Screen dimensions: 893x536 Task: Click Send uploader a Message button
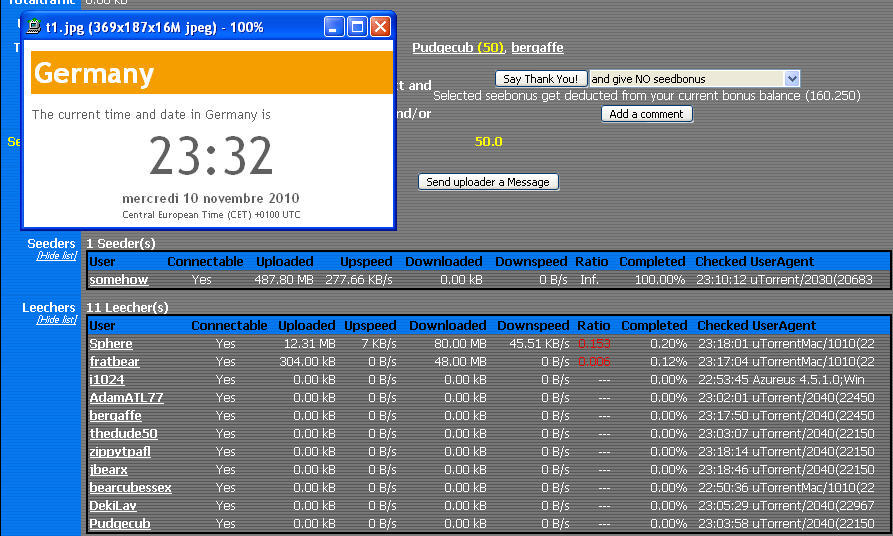(x=487, y=182)
